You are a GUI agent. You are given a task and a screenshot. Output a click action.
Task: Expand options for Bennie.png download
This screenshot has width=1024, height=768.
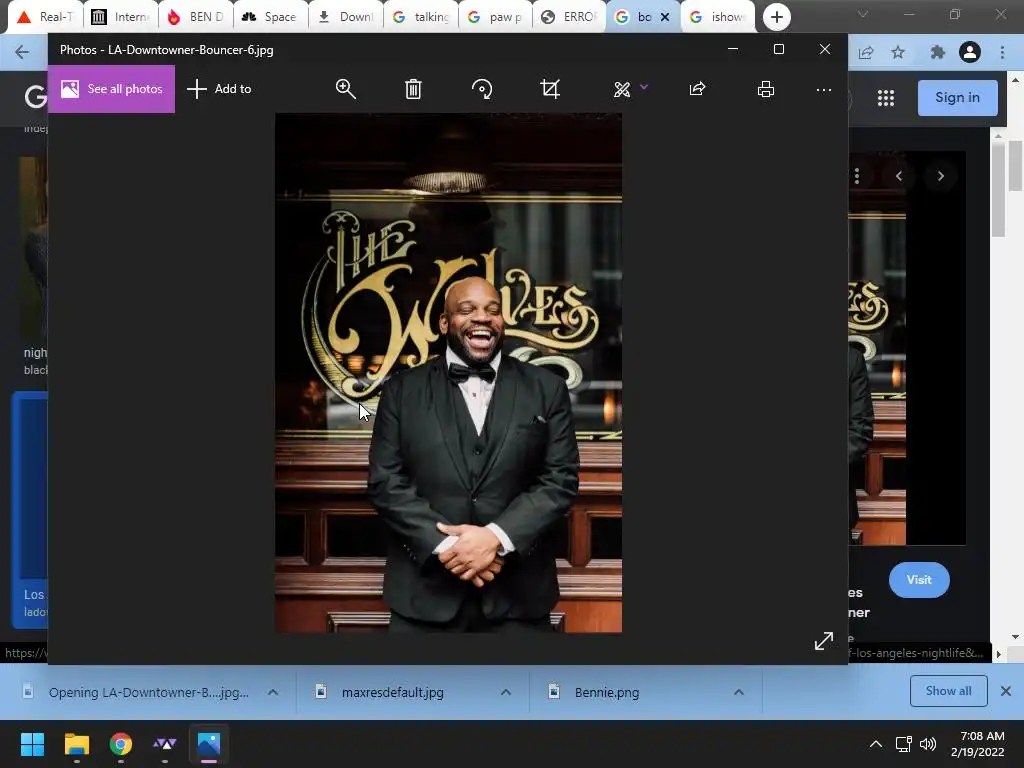739,692
